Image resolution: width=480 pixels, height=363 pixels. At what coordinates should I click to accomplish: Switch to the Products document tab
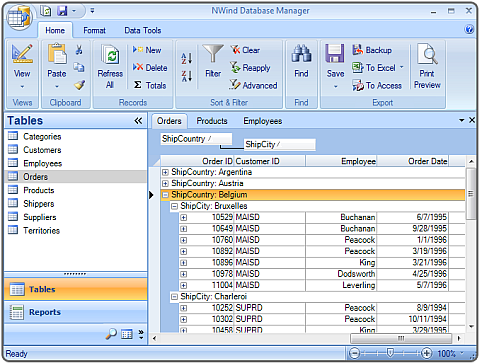212,121
